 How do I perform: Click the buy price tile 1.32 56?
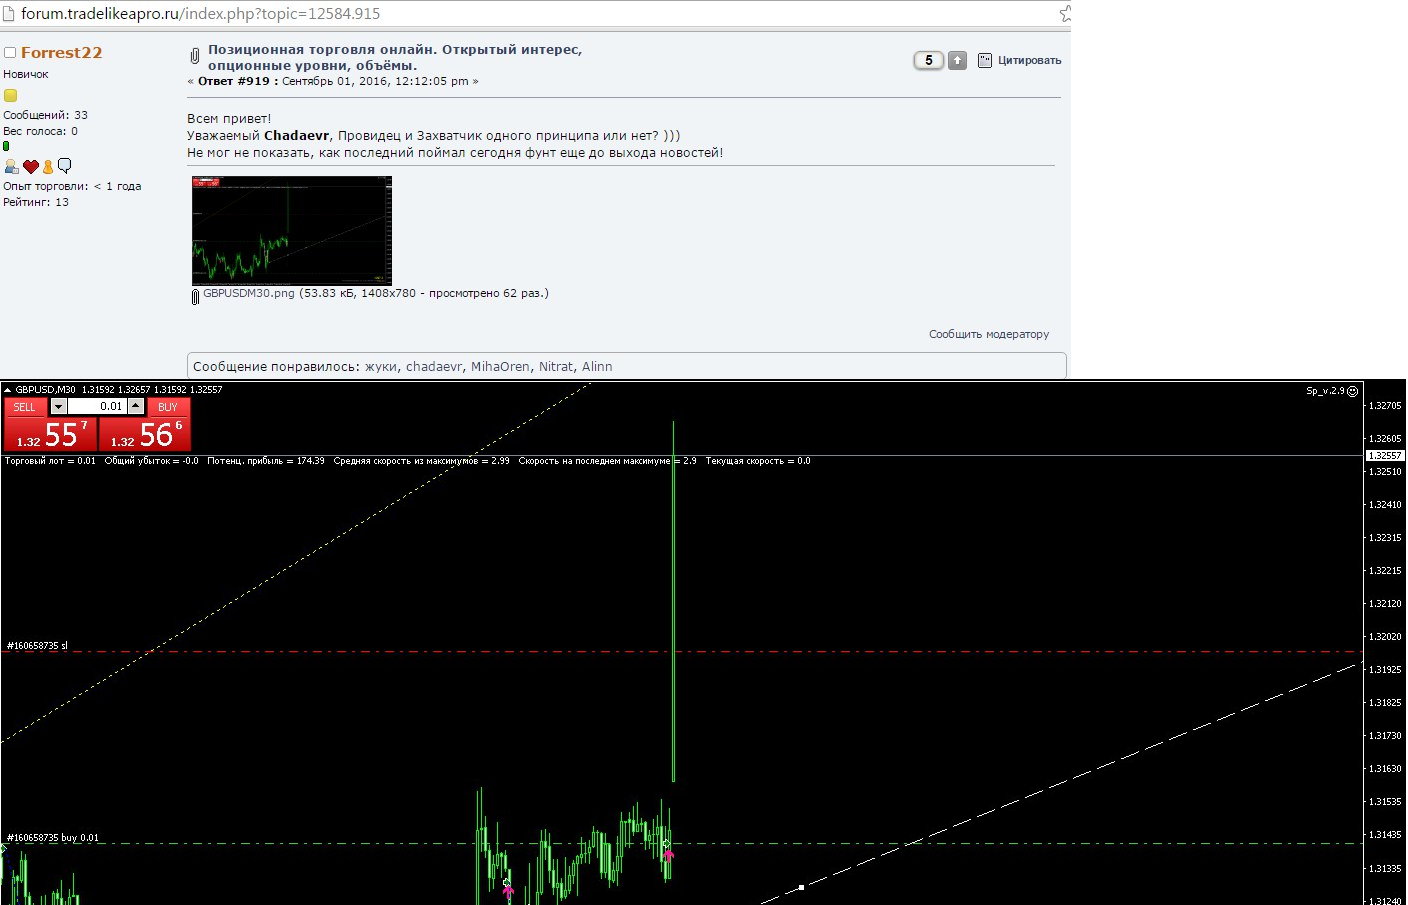(x=144, y=434)
